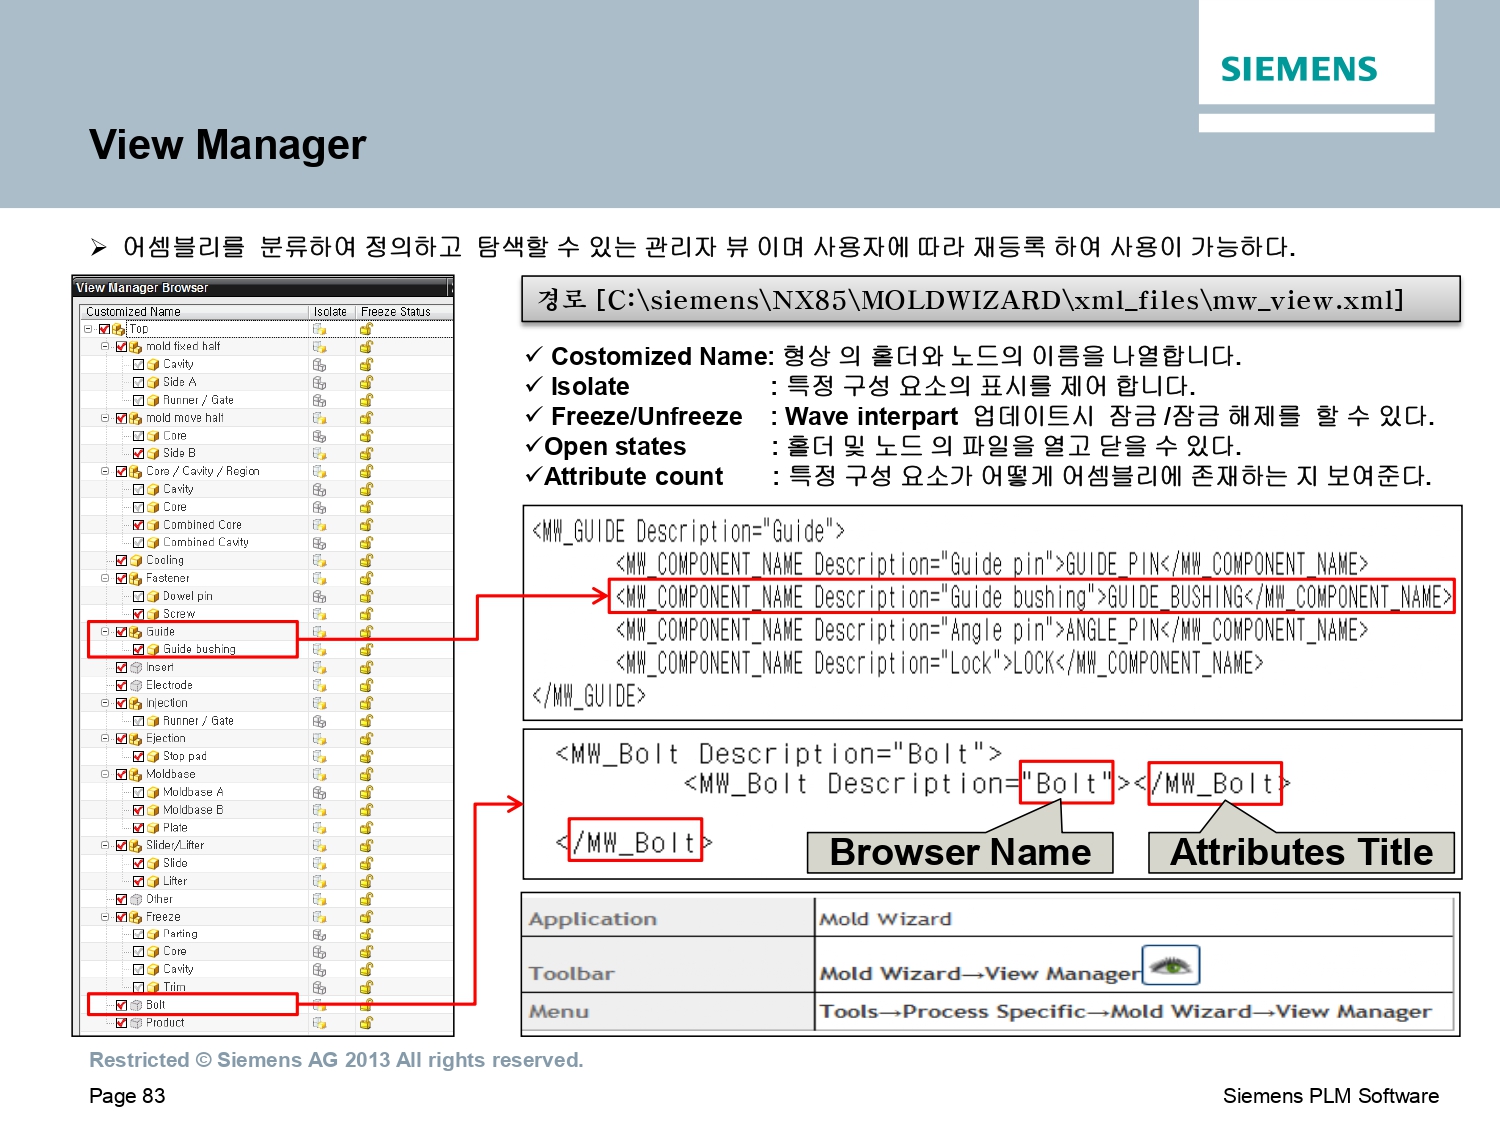Viewport: 1500px width, 1125px height.
Task: Select the Guide row label
Action: (160, 632)
